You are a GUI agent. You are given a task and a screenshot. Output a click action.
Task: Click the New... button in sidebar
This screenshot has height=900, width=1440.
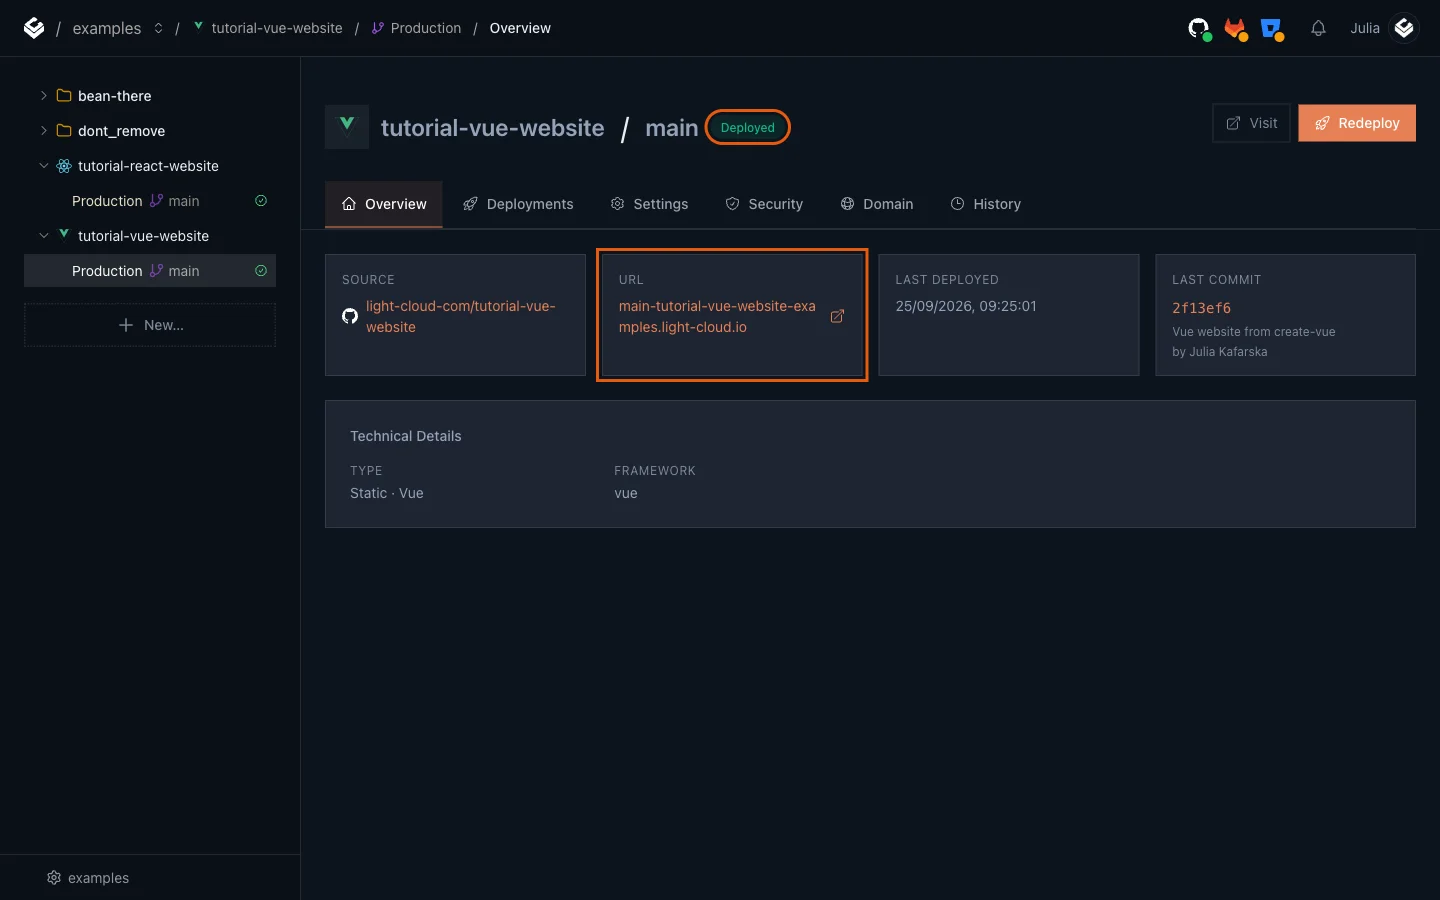click(150, 325)
